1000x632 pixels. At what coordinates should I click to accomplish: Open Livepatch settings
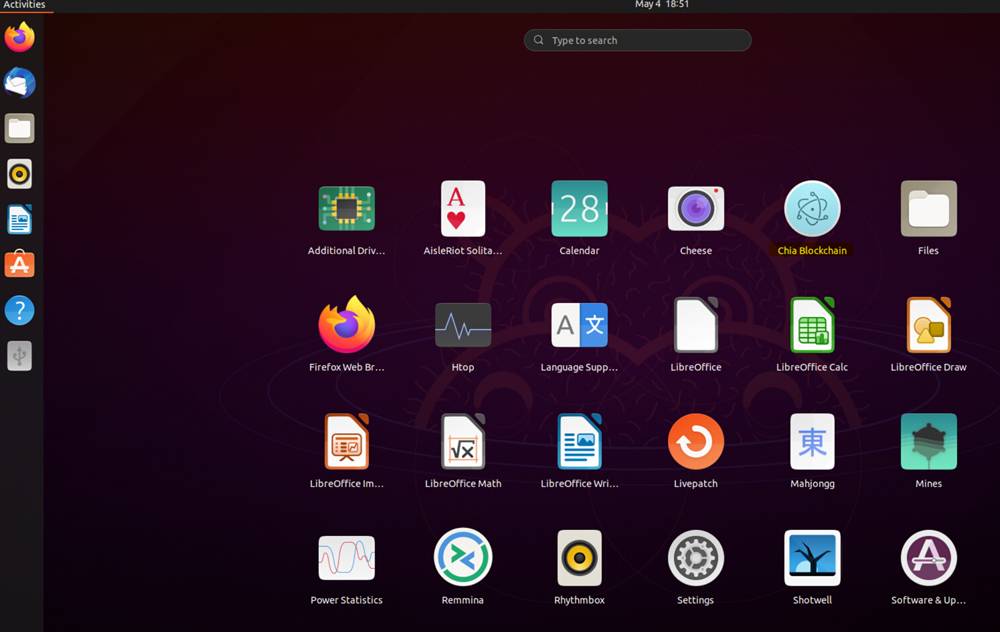click(695, 442)
